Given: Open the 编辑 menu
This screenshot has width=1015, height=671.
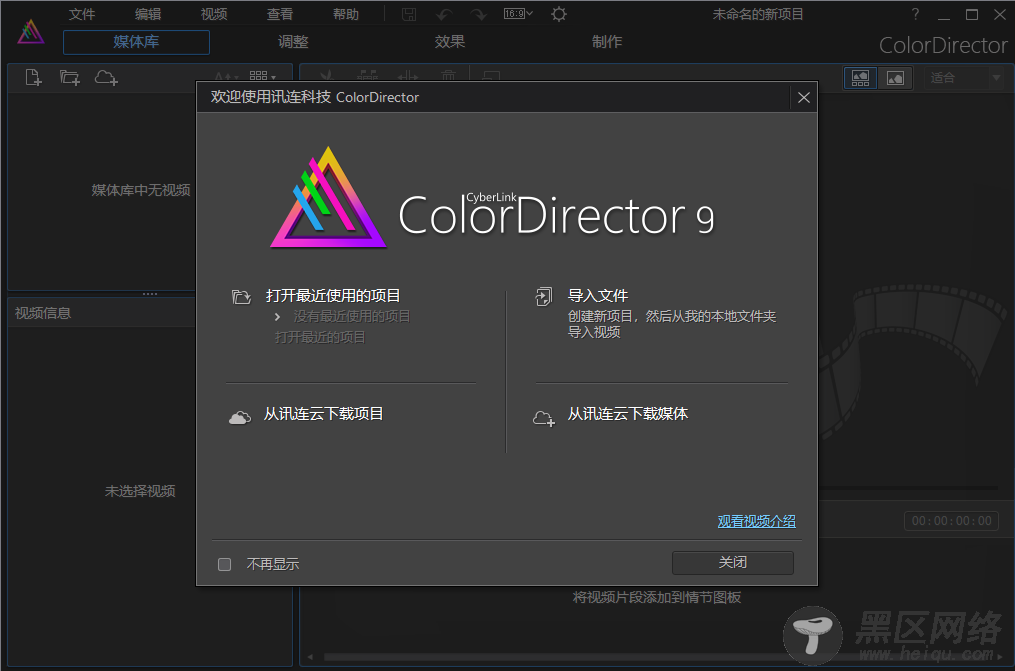Looking at the screenshot, I should (x=148, y=14).
